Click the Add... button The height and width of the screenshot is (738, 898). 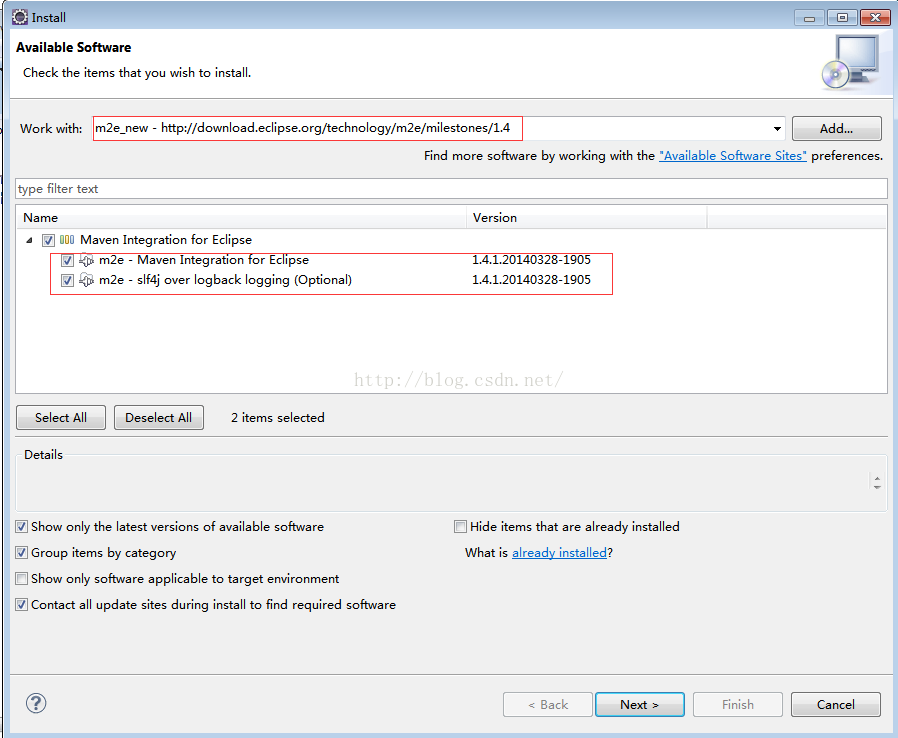[837, 129]
